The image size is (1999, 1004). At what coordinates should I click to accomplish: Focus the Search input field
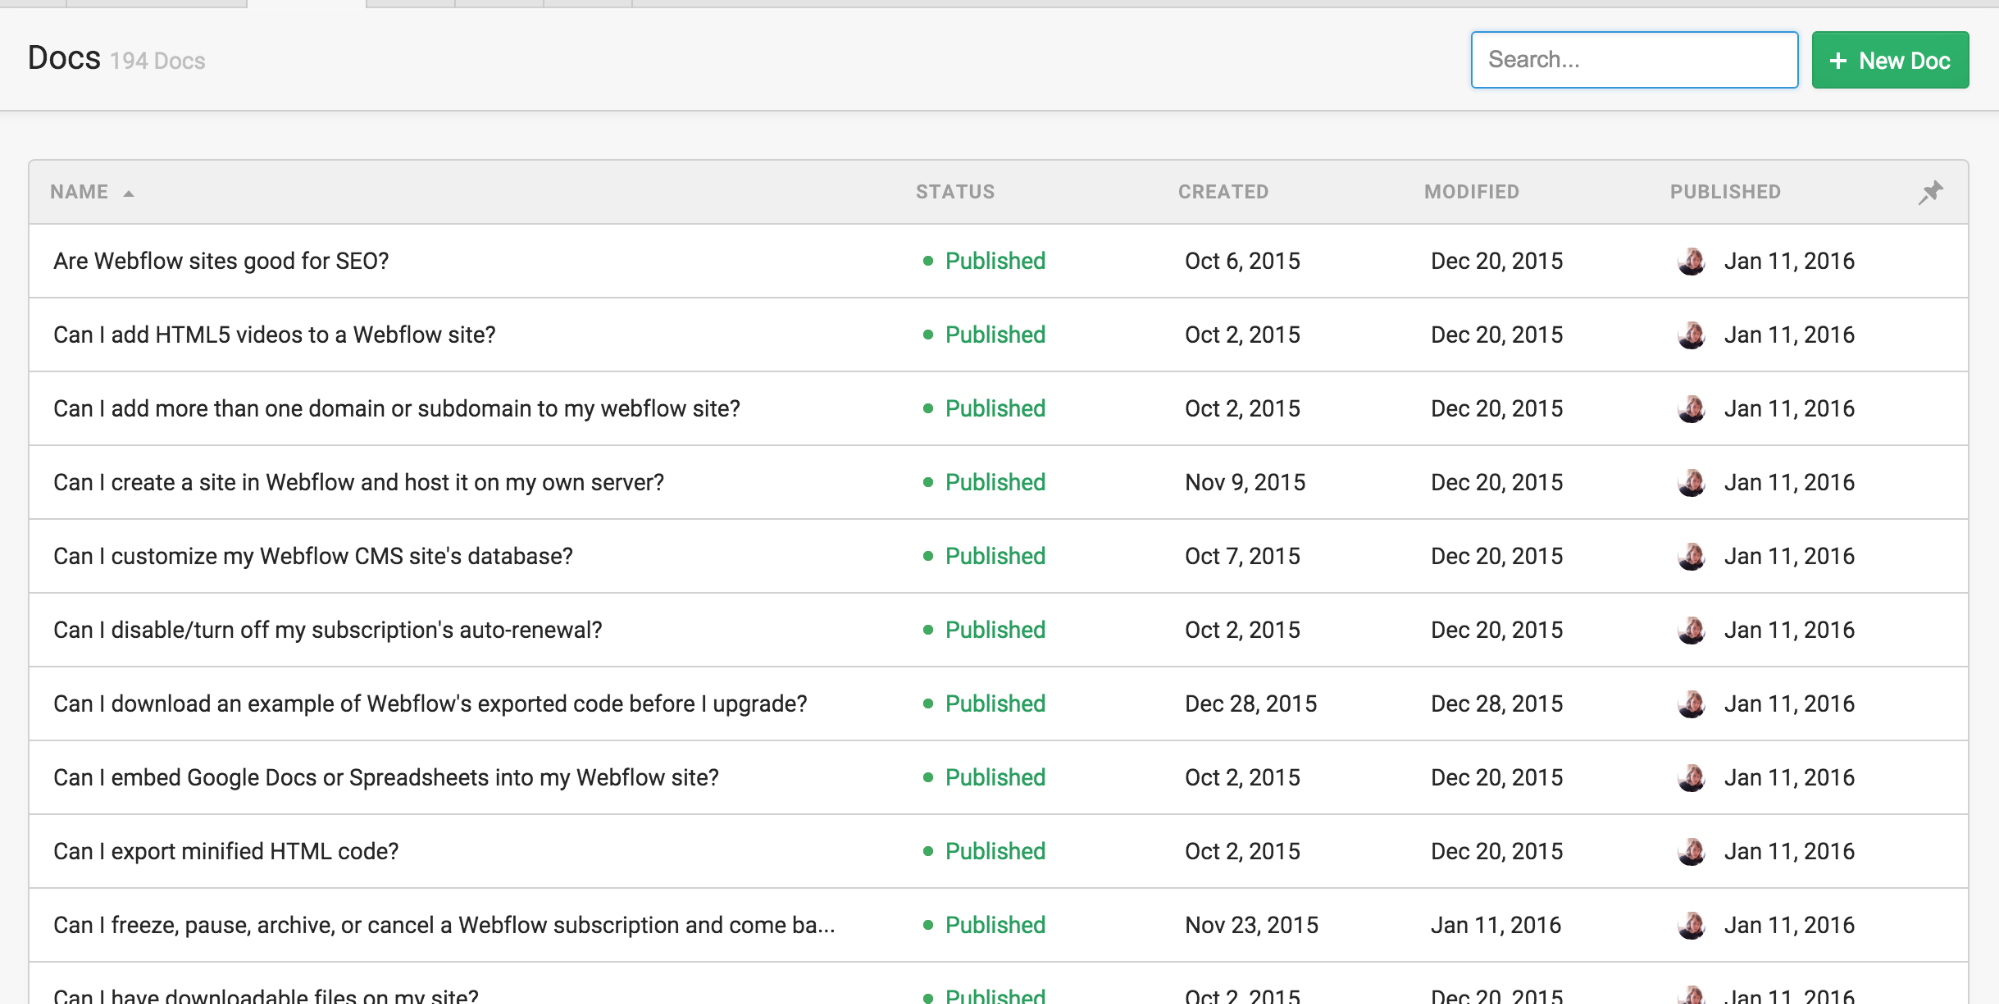pos(1634,60)
